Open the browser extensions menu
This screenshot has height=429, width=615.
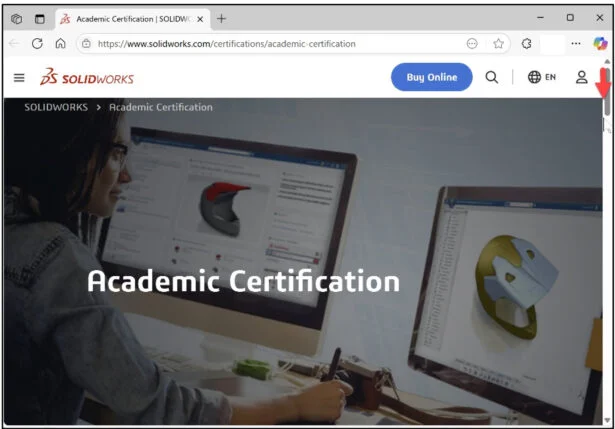527,44
